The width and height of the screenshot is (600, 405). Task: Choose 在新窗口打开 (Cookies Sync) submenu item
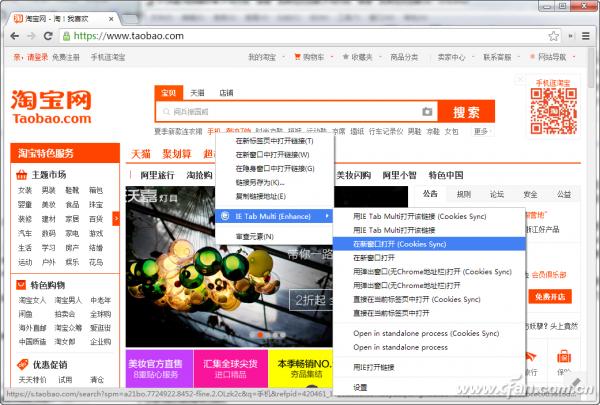tap(429, 244)
